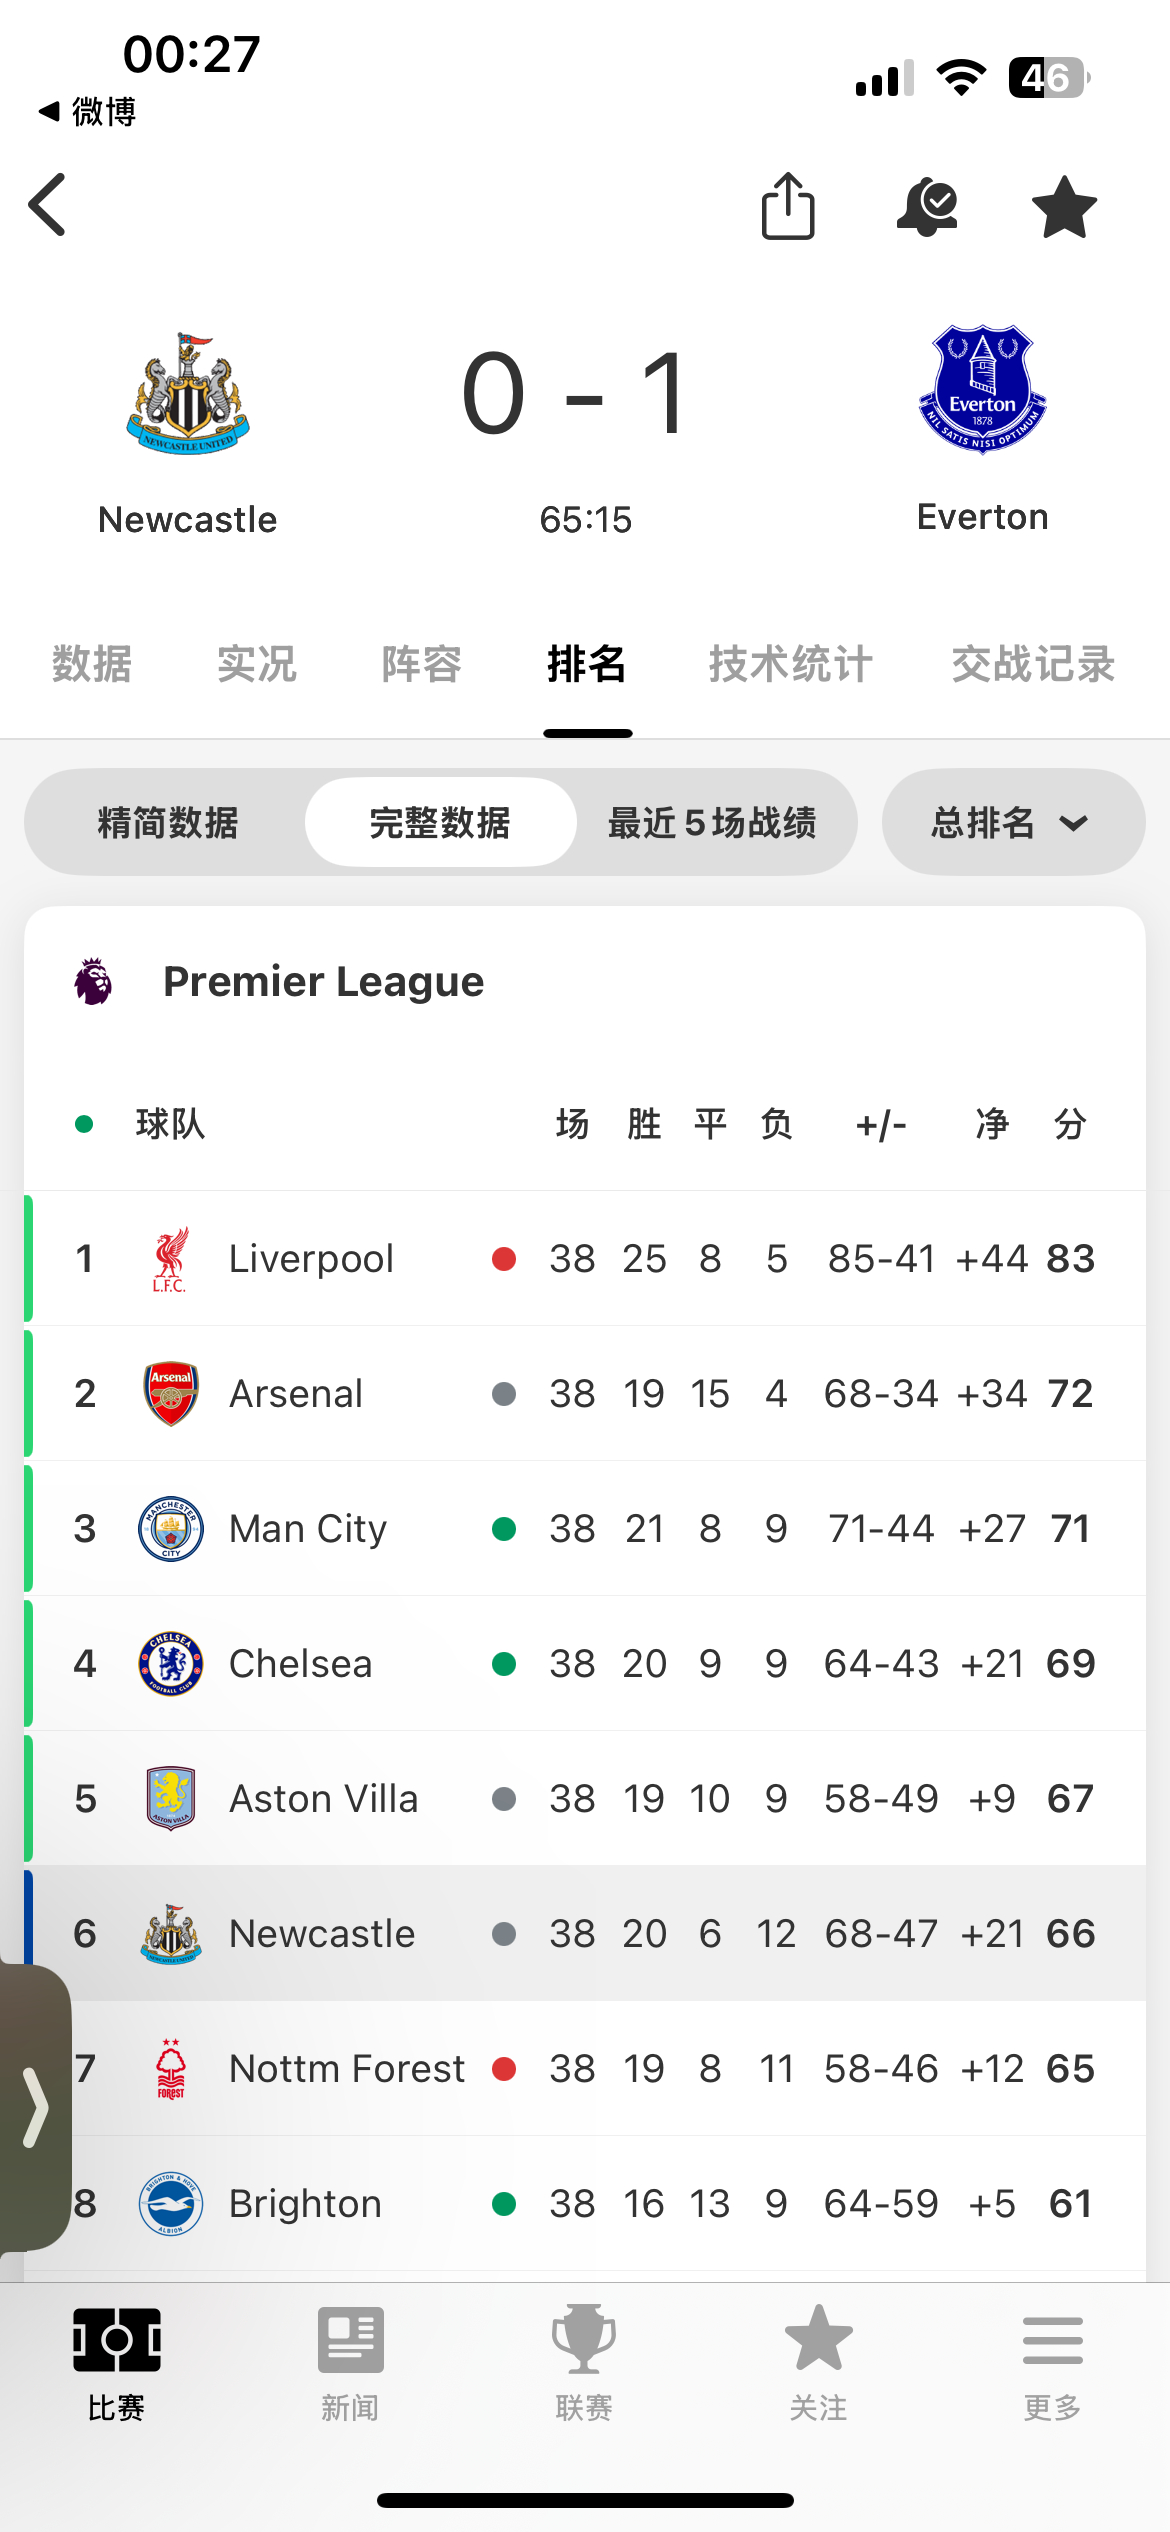The height and width of the screenshot is (2532, 1170).
Task: Select the 精简数据 view option
Action: pyautogui.click(x=168, y=823)
